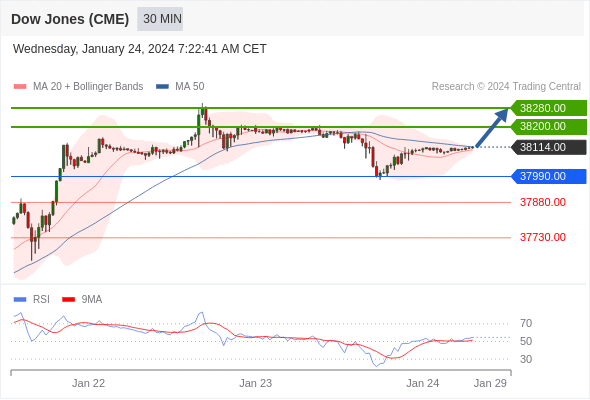Viewport: 590px width, 400px height.
Task: Click the 9MA red legend swatch
Action: (68, 300)
